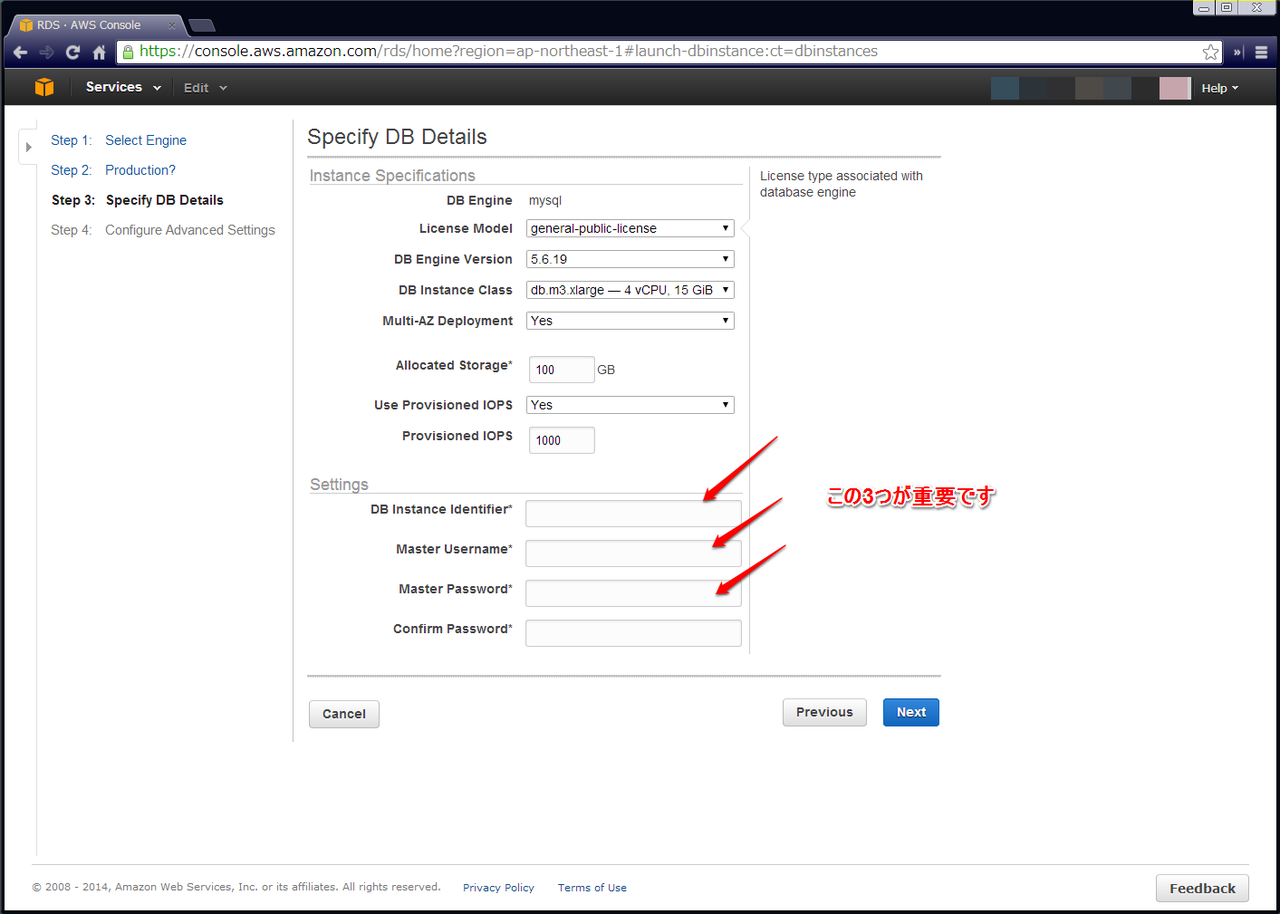Click the blue Next button

[911, 712]
